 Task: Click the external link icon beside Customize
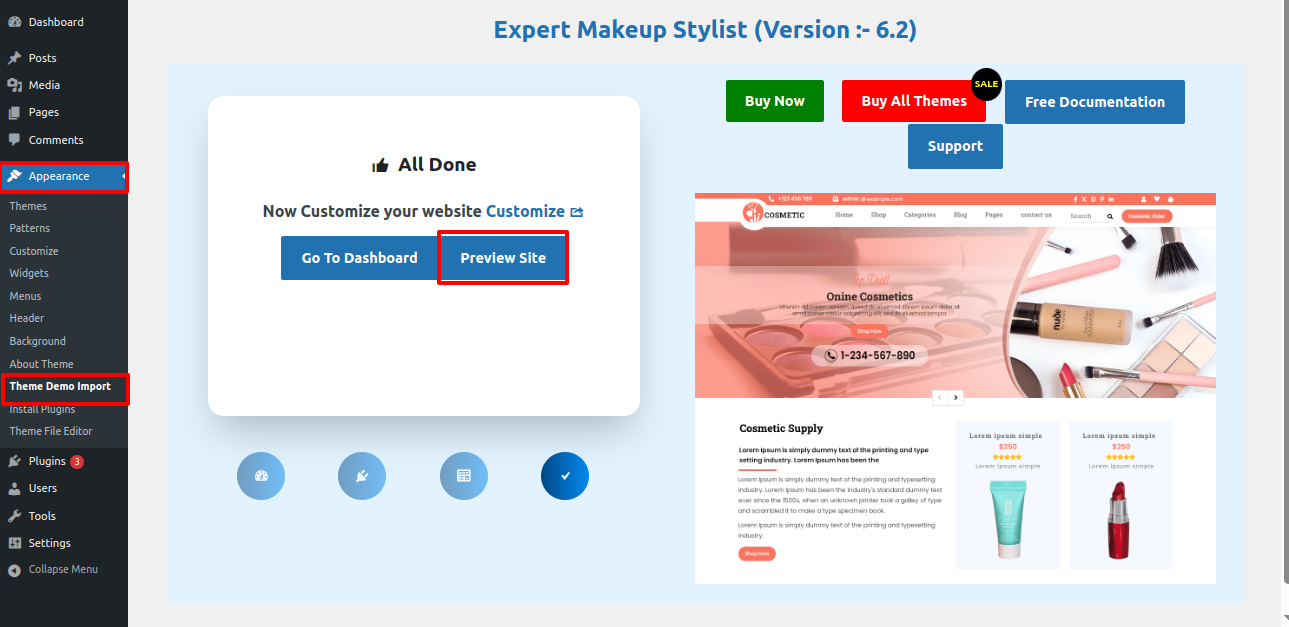tap(577, 212)
